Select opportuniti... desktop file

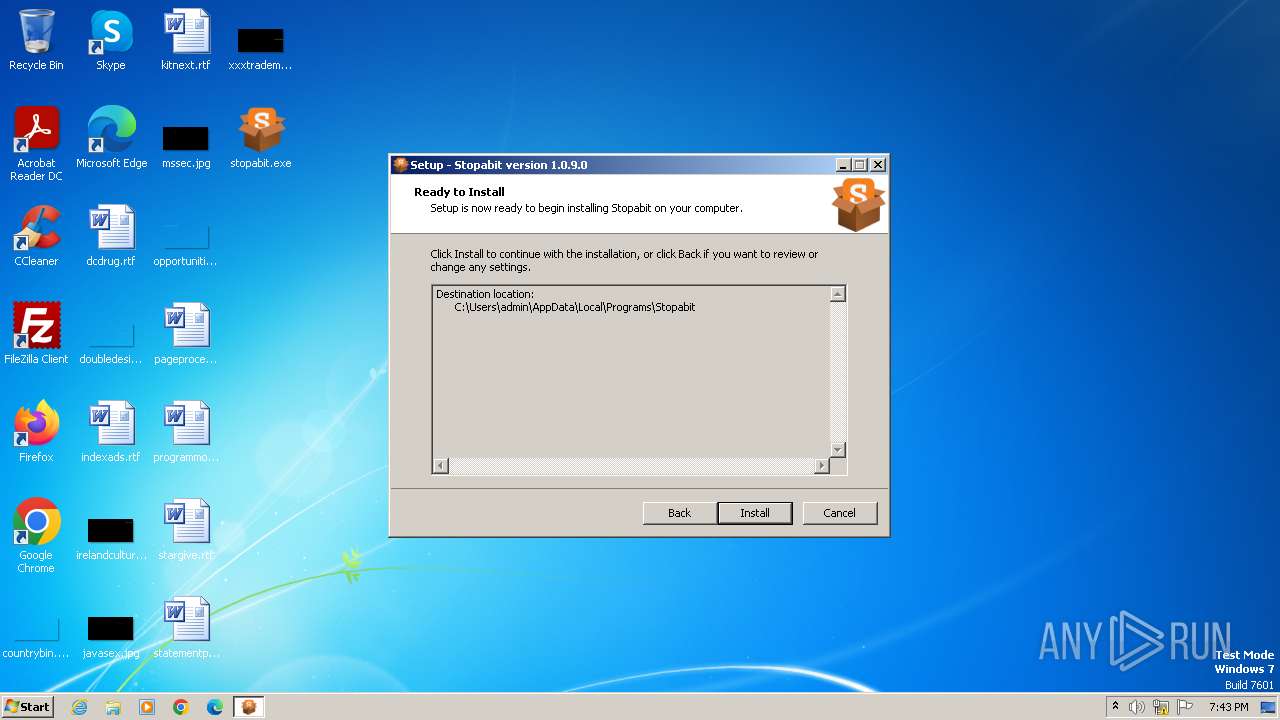point(186,244)
